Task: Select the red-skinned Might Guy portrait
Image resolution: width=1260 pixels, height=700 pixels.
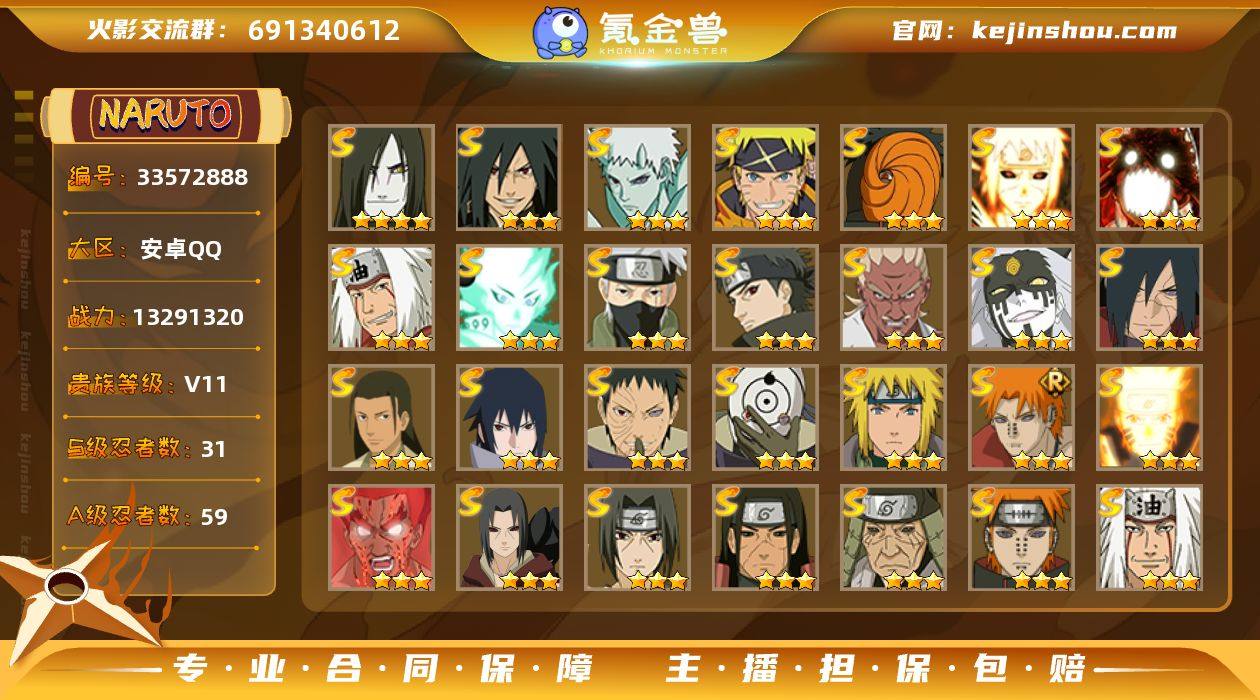Action: pos(382,538)
